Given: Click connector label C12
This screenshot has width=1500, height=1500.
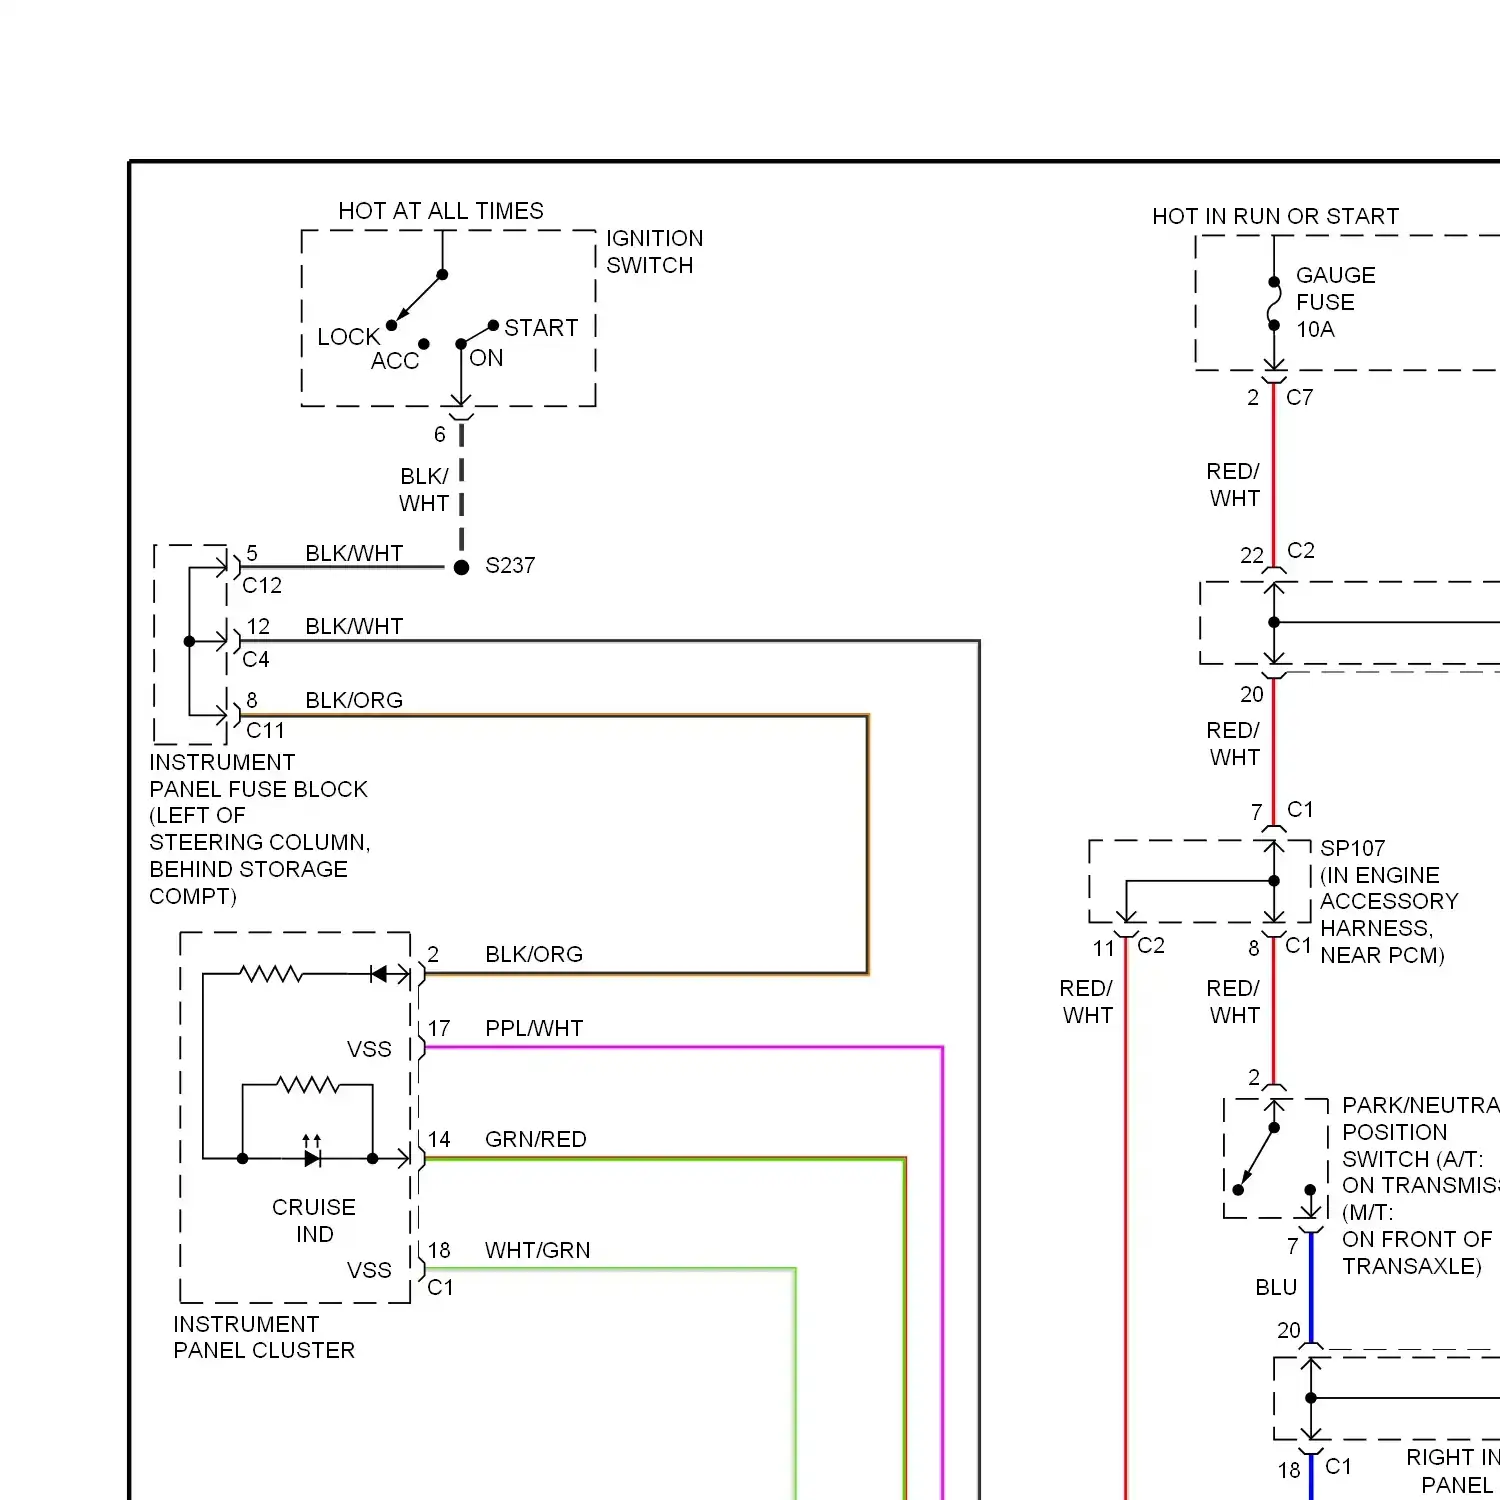Looking at the screenshot, I should click(x=262, y=586).
